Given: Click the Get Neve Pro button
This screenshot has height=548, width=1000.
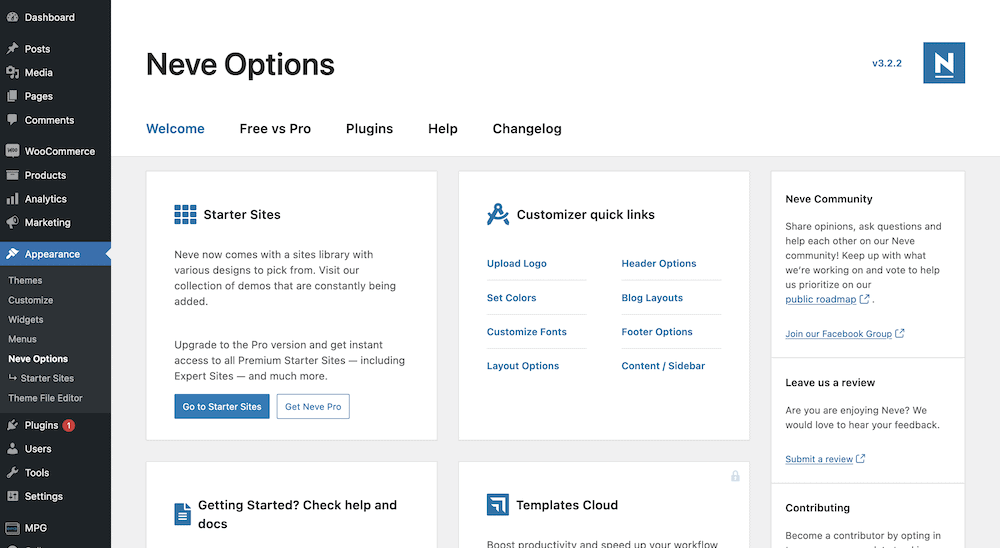Looking at the screenshot, I should 313,407.
